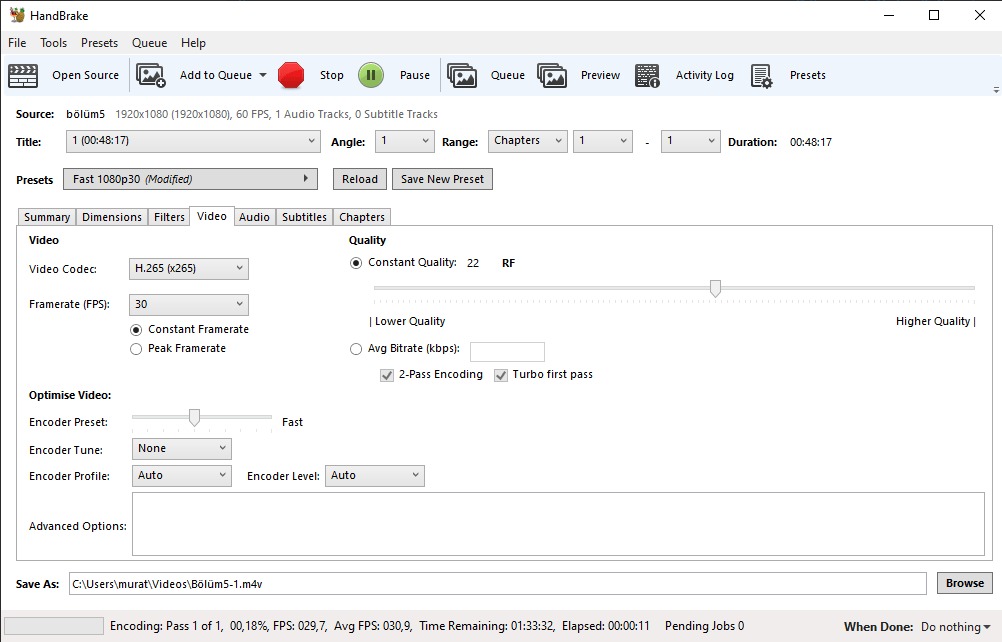Click the Open Source clapperboard icon
Viewport: 1002px width, 642px height.
coord(23,75)
